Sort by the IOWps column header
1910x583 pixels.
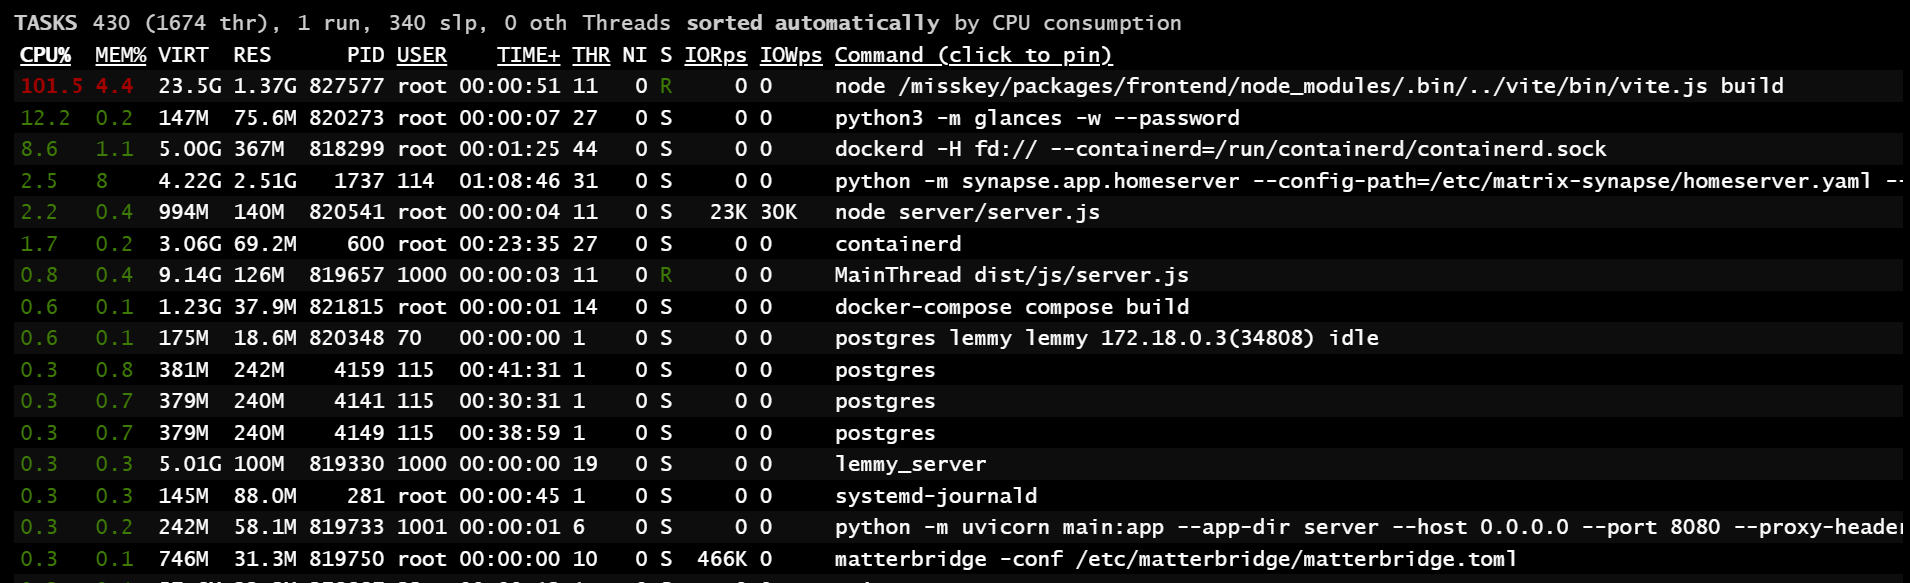tap(790, 55)
